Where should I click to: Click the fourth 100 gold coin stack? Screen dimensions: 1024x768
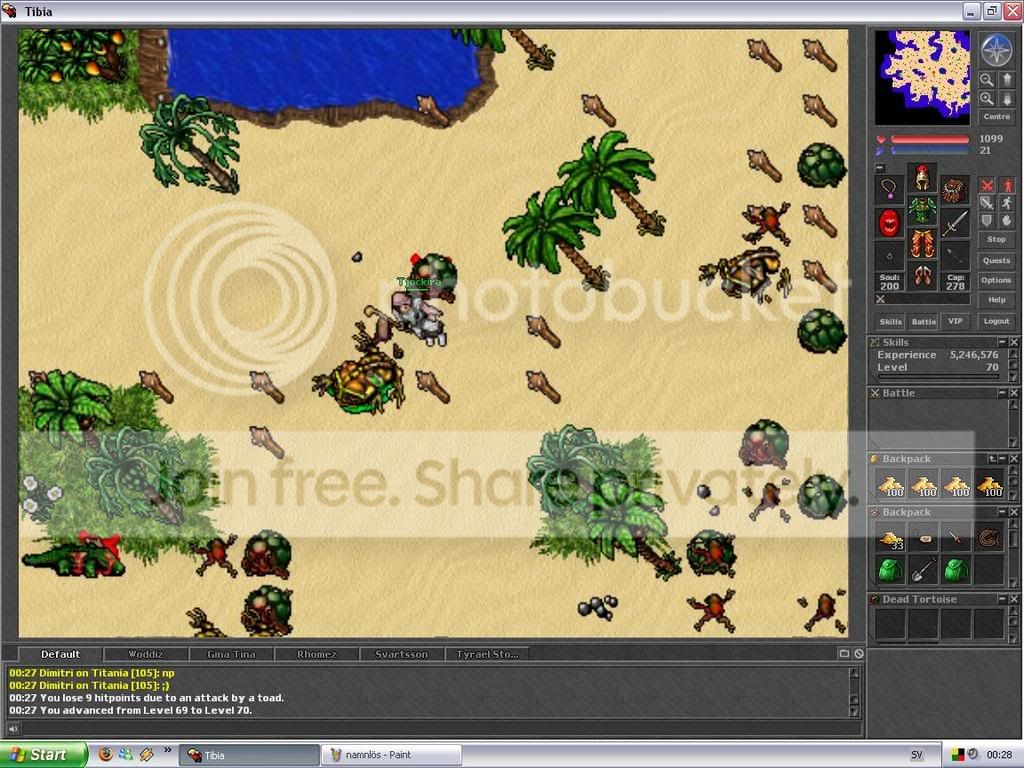pyautogui.click(x=989, y=485)
